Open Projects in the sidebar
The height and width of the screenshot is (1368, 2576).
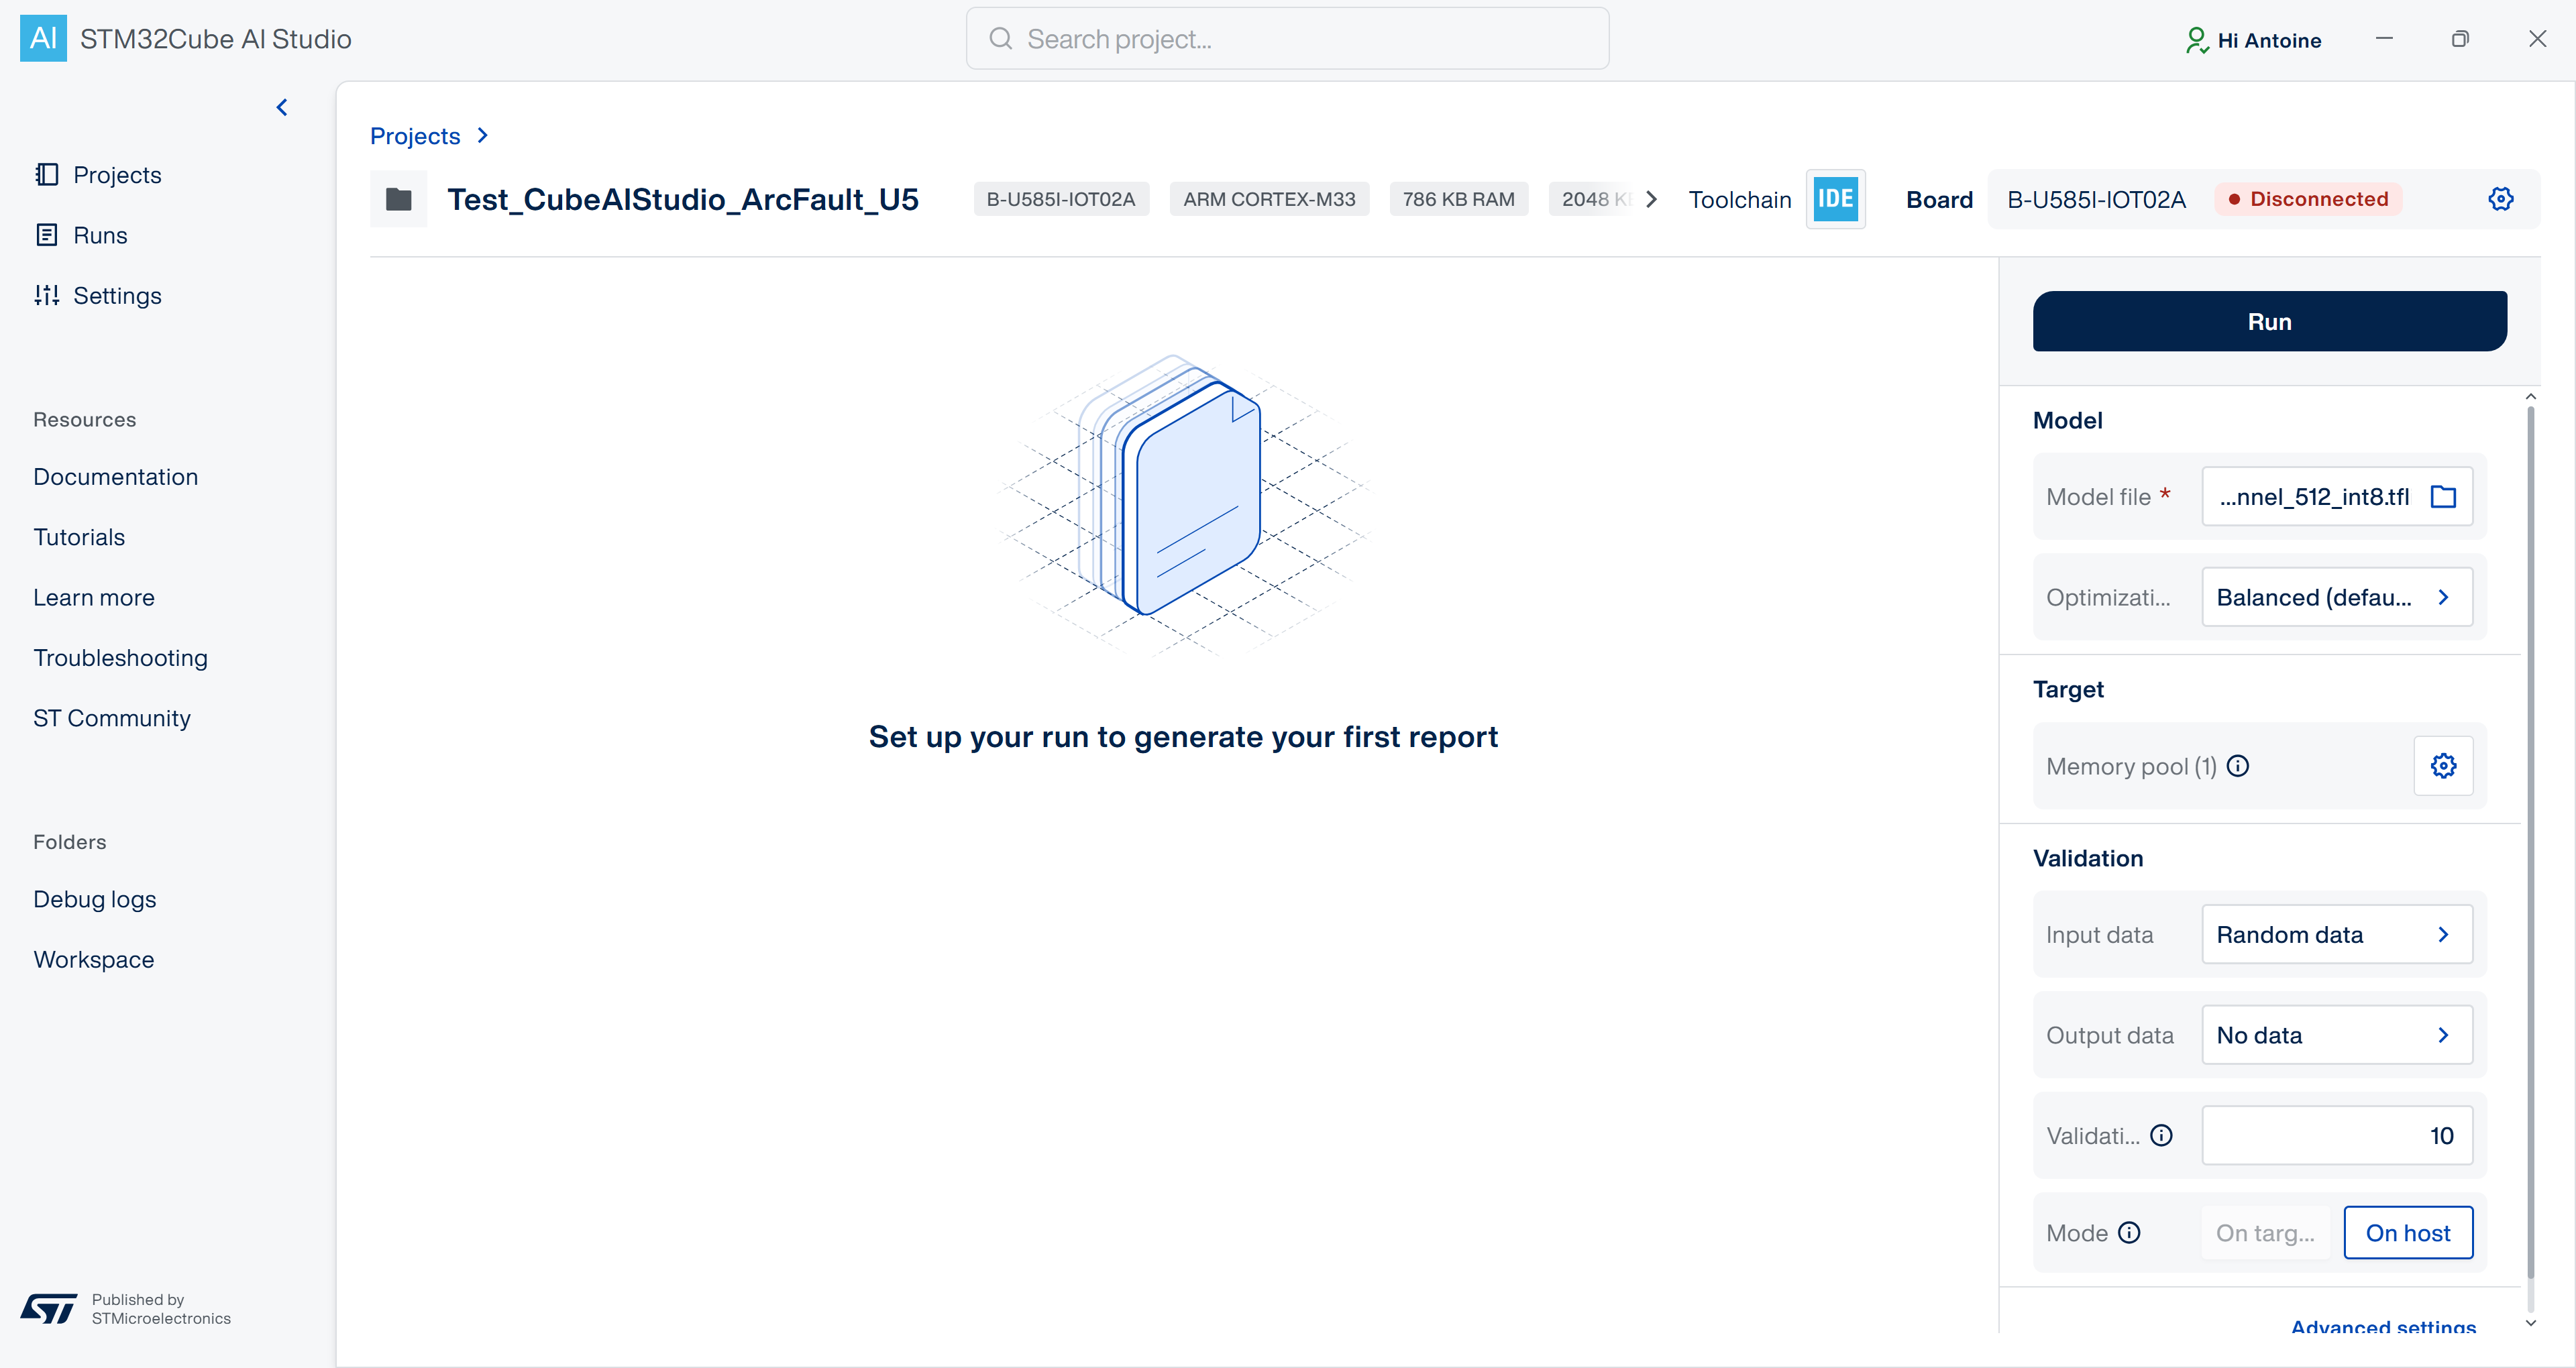98,175
